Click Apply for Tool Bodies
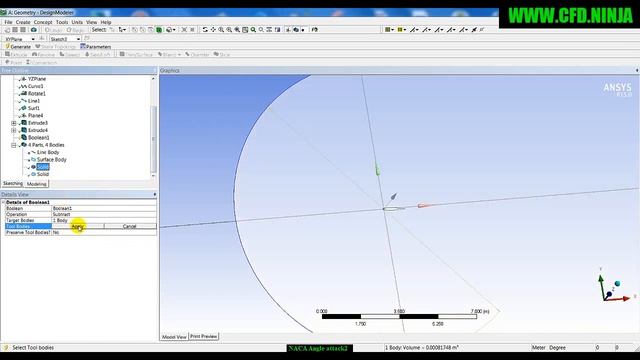 pos(78,226)
